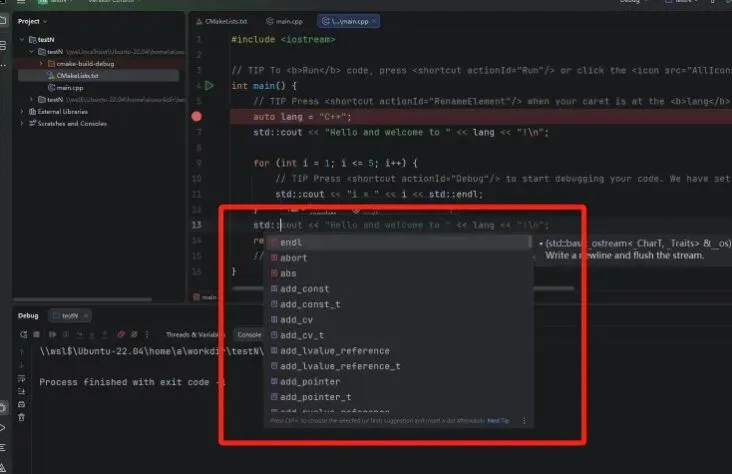Screen dimensions: 732x474
Task: Click the Step Over icon
Action: (79, 334)
